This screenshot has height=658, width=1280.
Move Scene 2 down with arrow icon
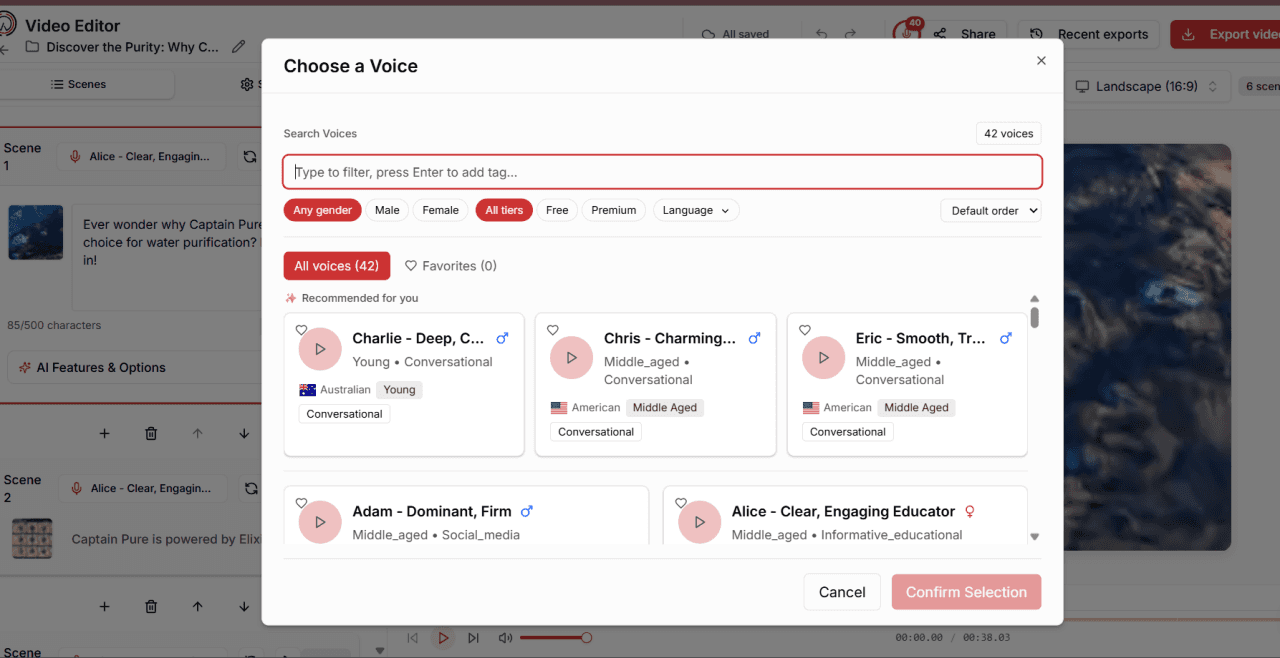pos(244,607)
